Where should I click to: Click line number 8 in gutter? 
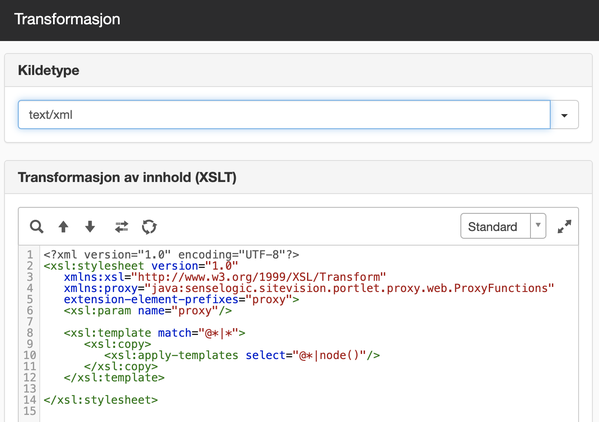coord(30,333)
